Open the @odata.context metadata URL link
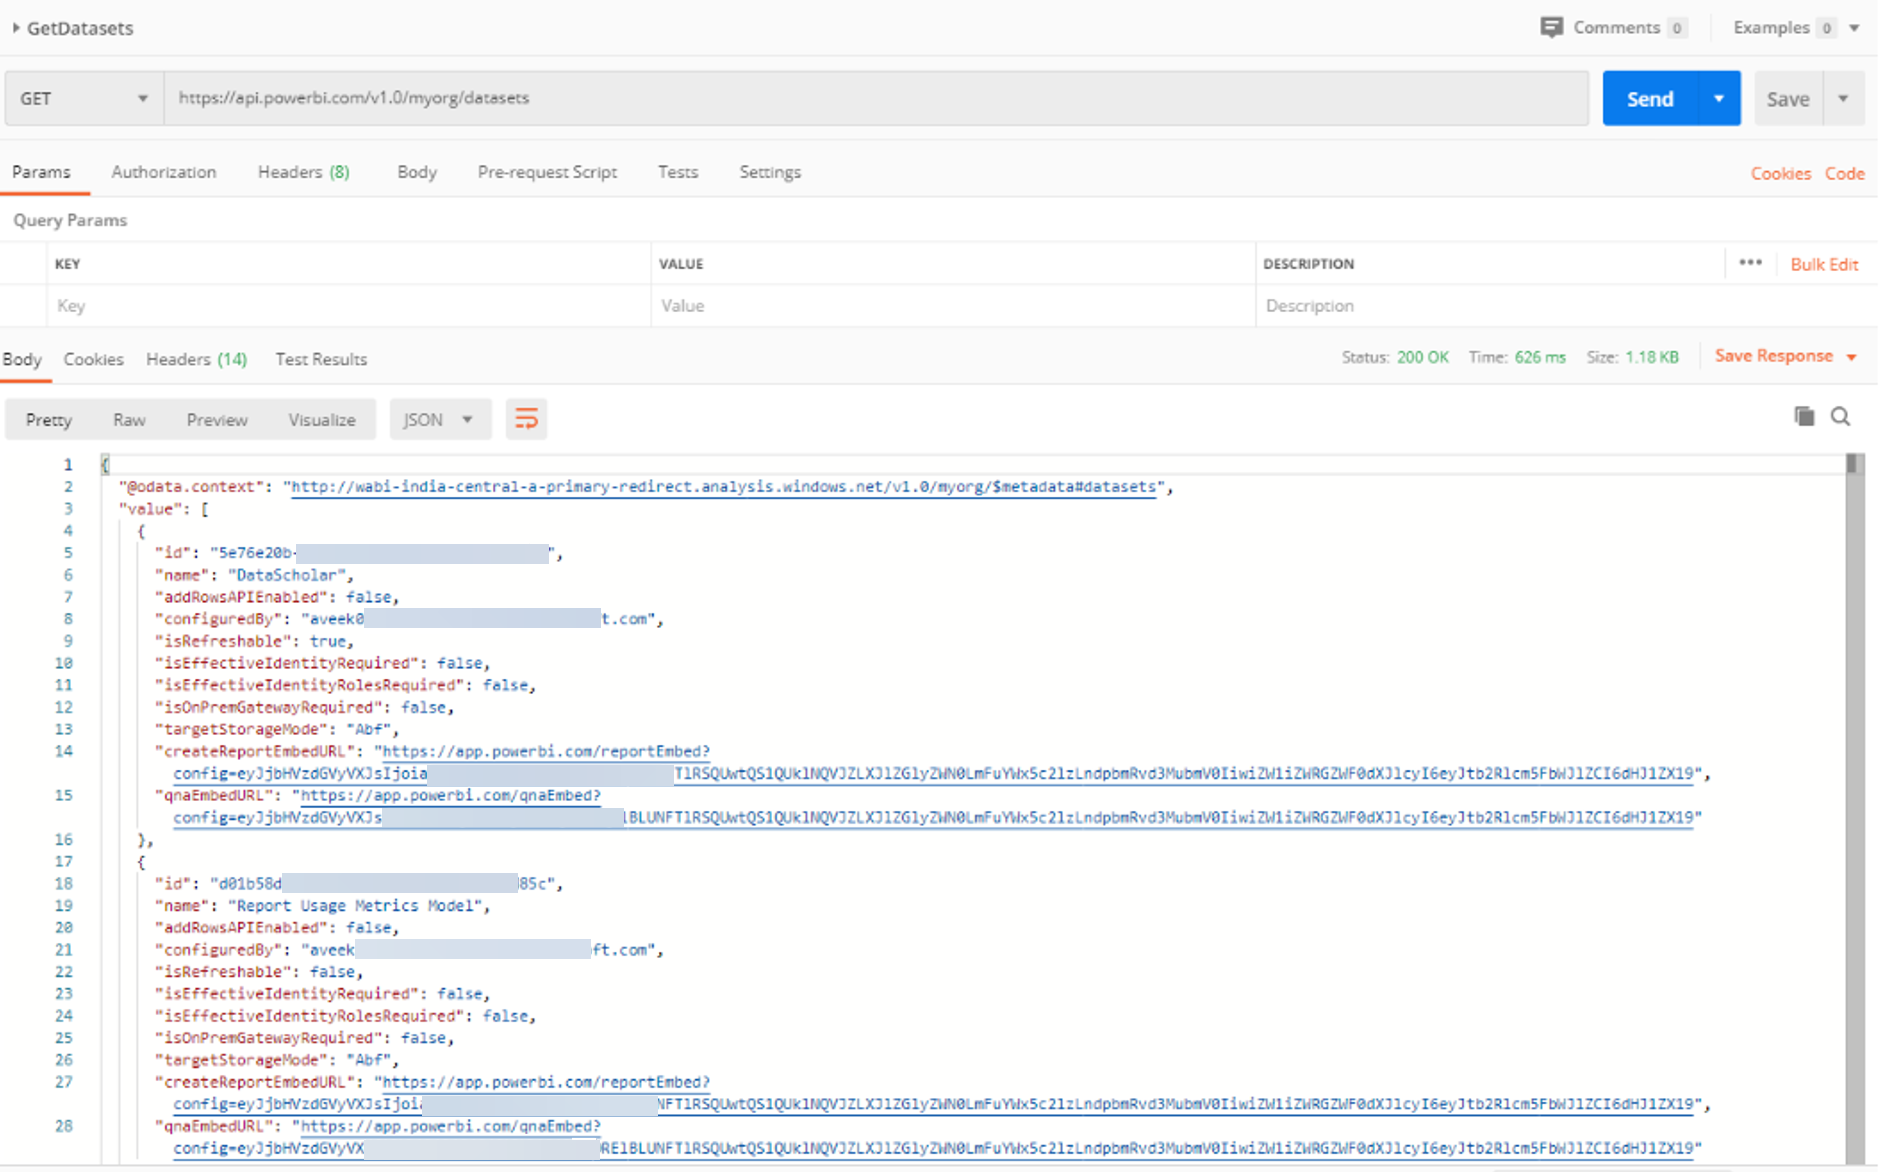This screenshot has width=1880, height=1172. pyautogui.click(x=724, y=487)
